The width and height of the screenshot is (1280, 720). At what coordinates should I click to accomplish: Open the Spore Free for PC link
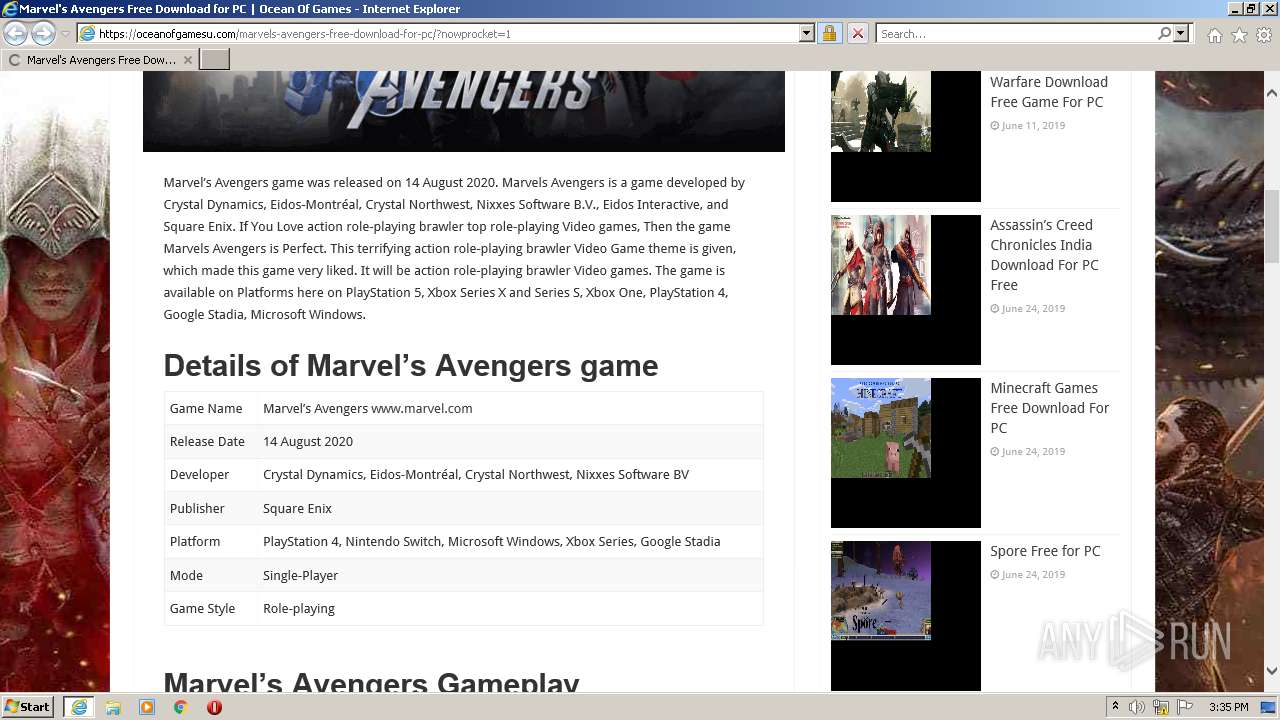(1045, 551)
